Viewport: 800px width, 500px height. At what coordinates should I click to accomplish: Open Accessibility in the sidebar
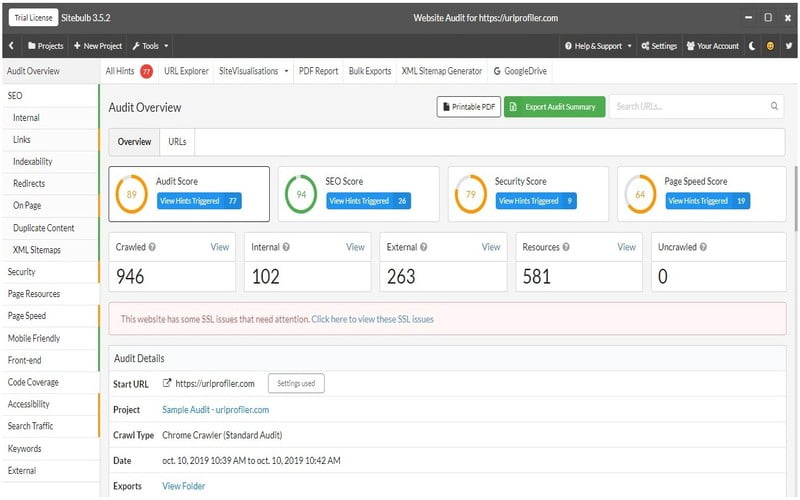tap(50, 404)
